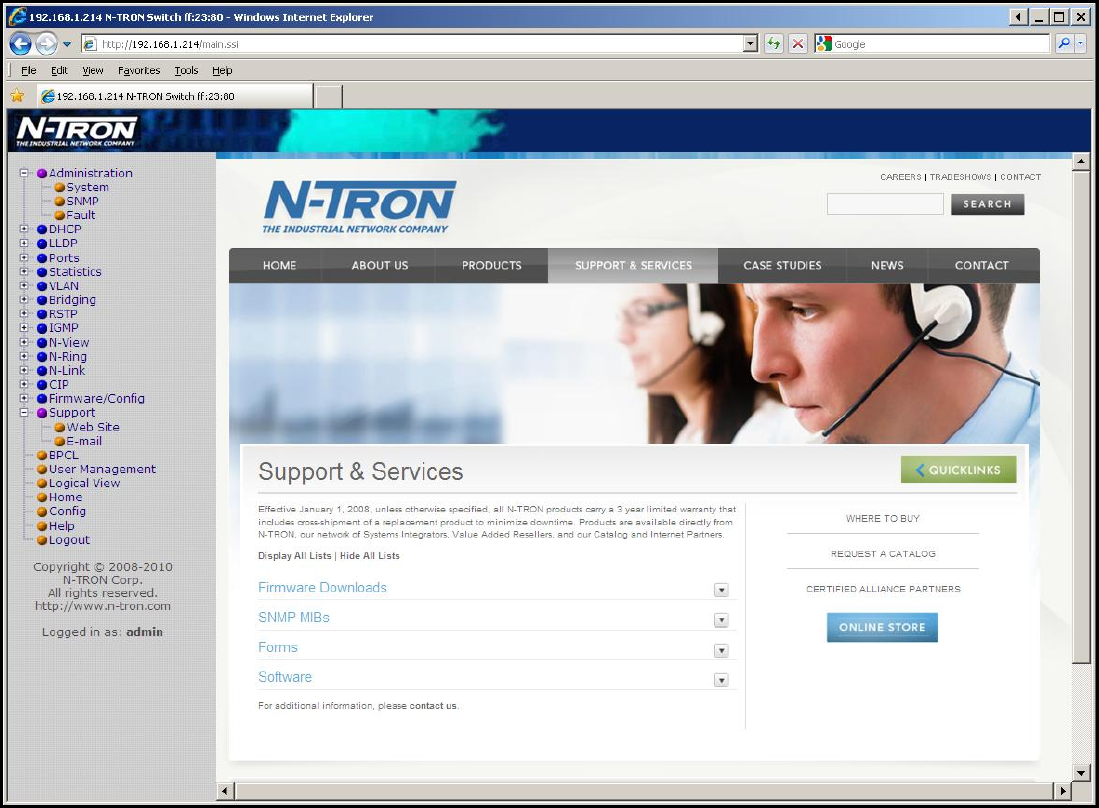Open the Help menu
Image resolution: width=1099 pixels, height=808 pixels.
222,70
